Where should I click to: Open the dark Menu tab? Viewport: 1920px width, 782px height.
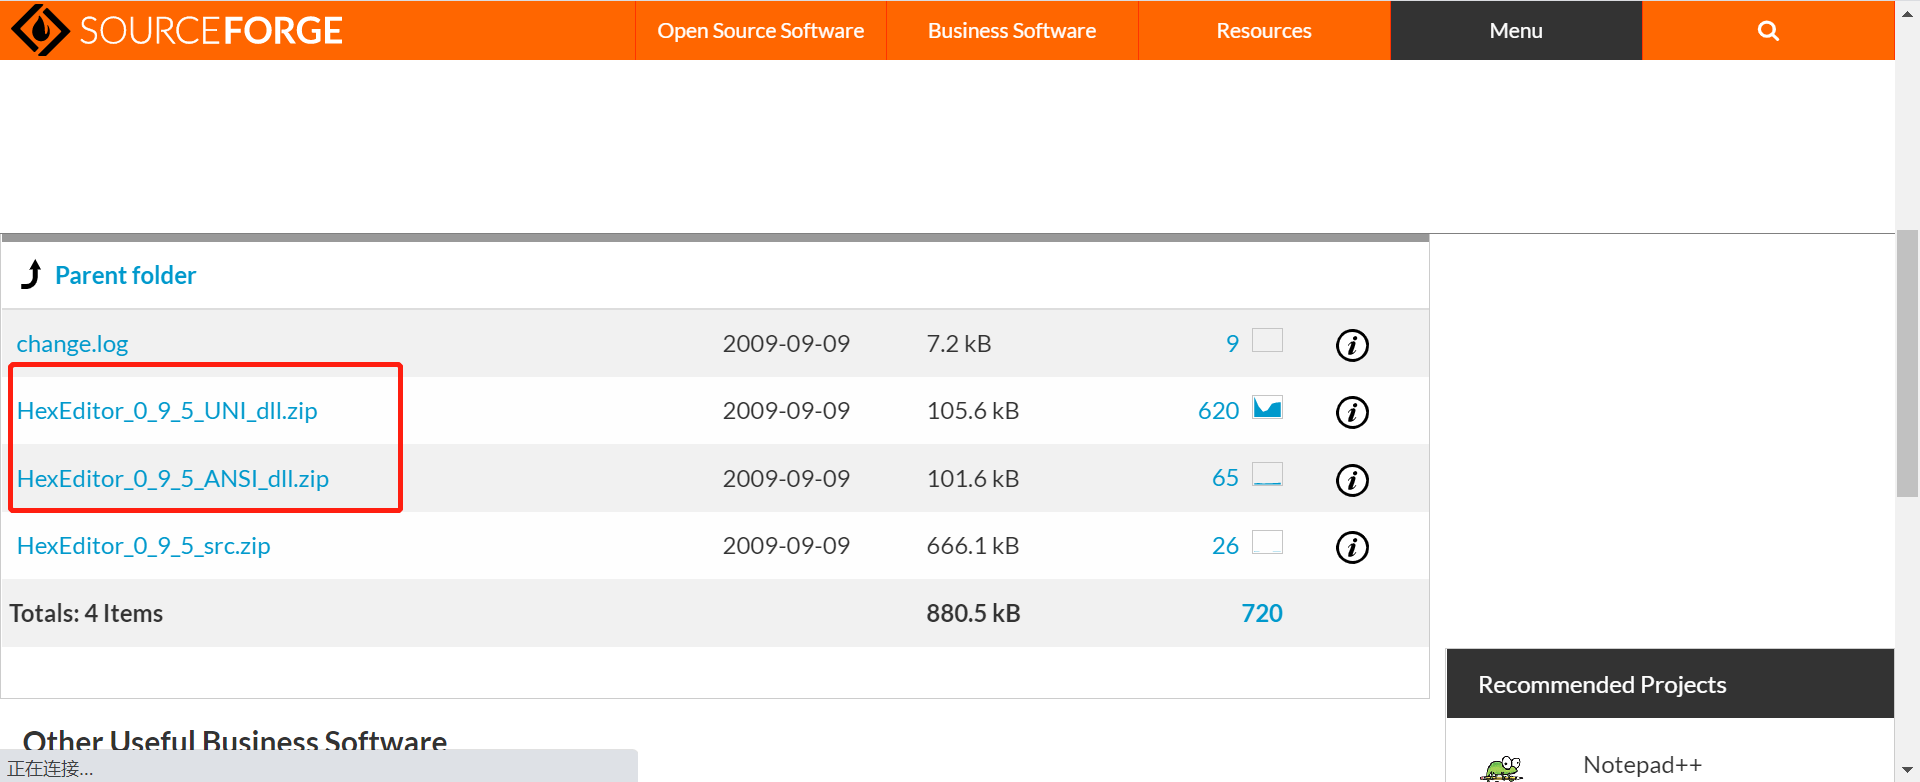[1516, 31]
